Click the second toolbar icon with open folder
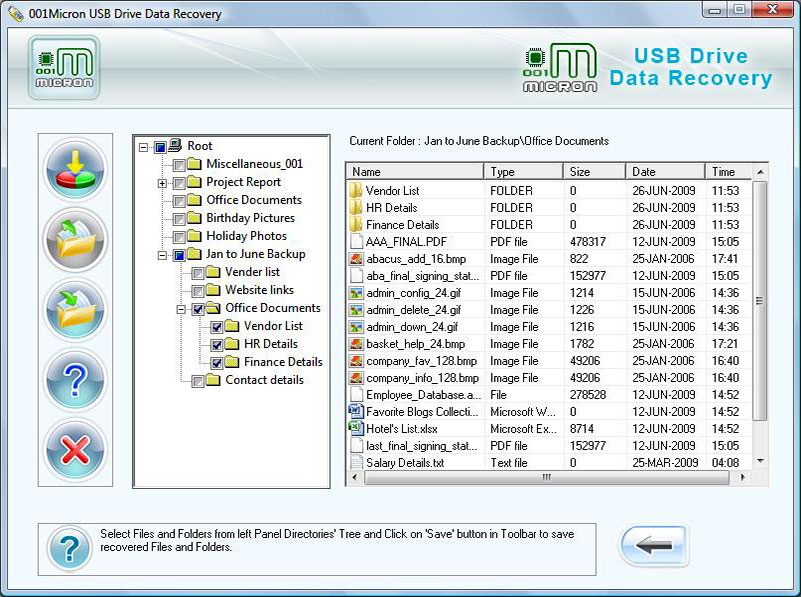801x597 pixels. pyautogui.click(x=75, y=240)
